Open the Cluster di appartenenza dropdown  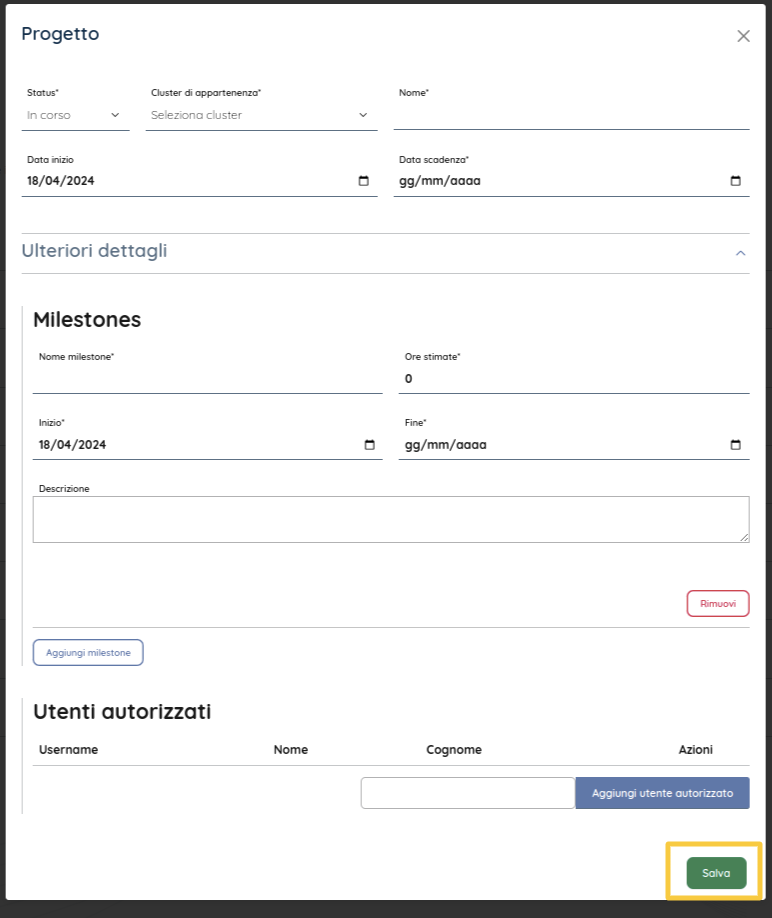tap(261, 115)
